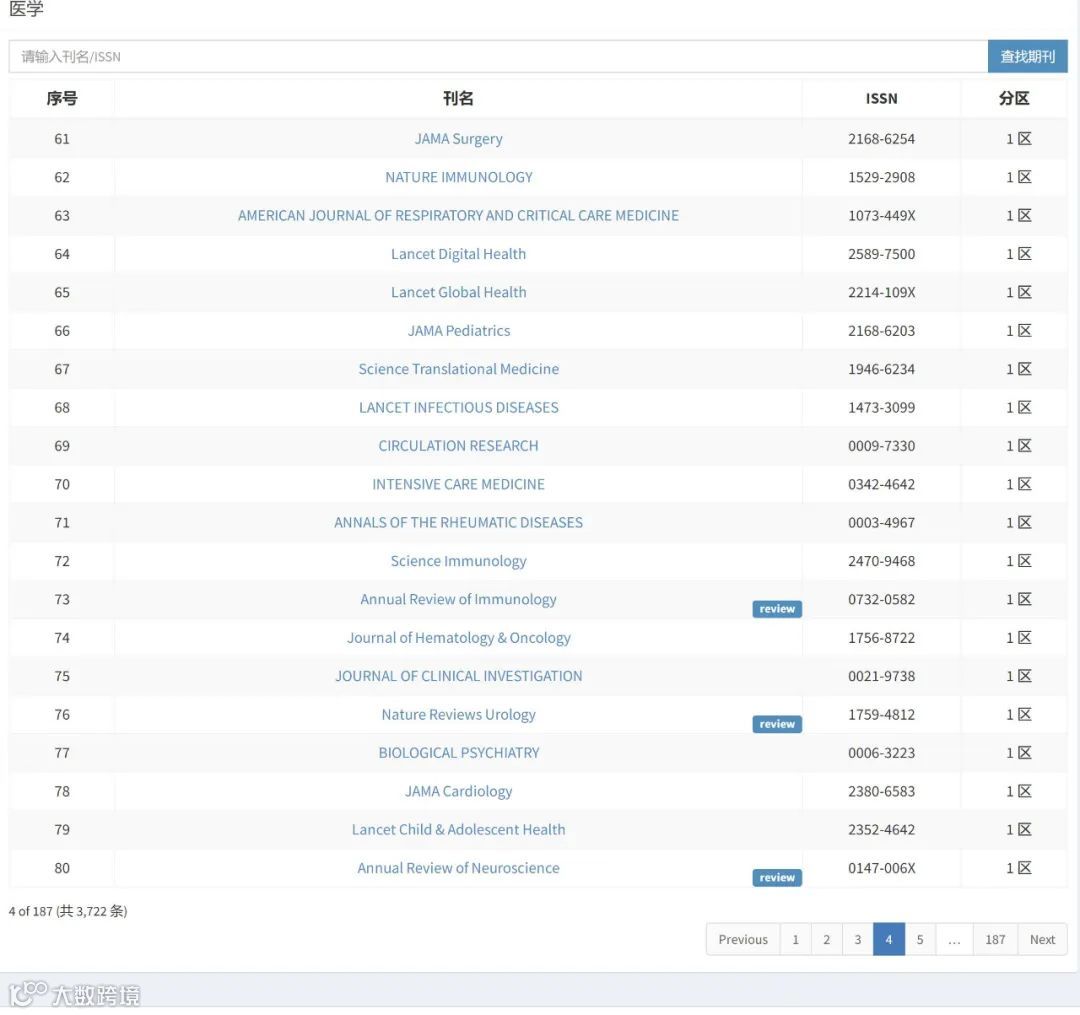Open Lancet Child & Adolescent Health link
The height and width of the screenshot is (1015, 1080).
click(x=458, y=830)
